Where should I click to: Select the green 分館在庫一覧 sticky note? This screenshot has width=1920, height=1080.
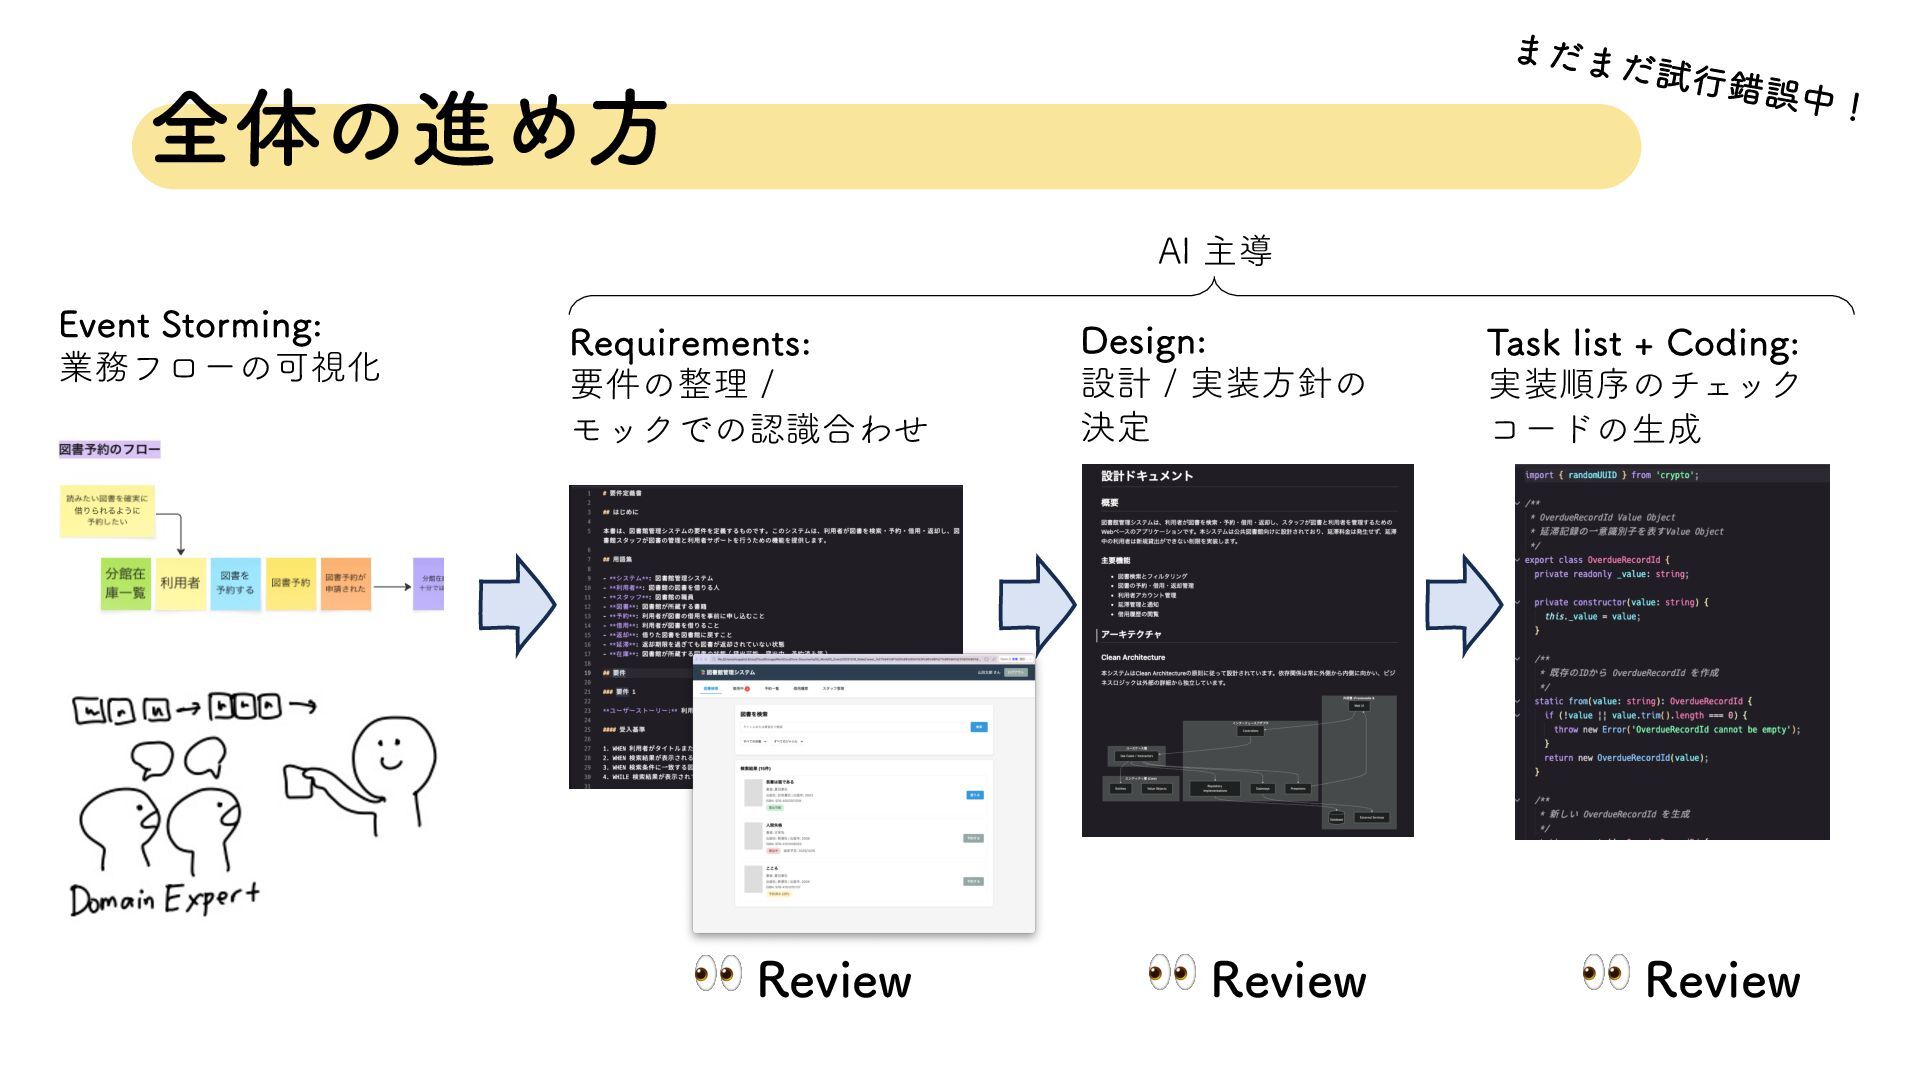point(126,583)
